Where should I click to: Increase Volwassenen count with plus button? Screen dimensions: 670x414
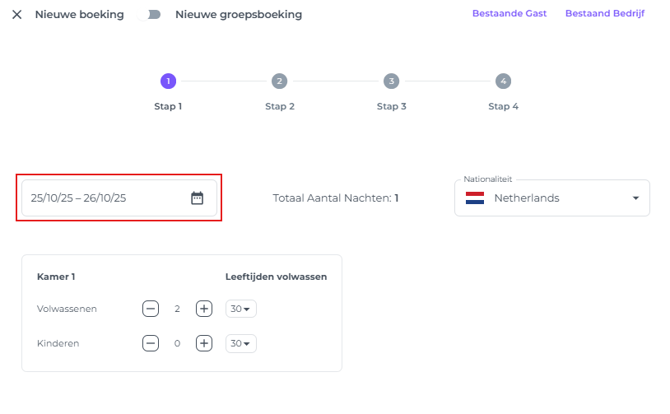(x=204, y=309)
